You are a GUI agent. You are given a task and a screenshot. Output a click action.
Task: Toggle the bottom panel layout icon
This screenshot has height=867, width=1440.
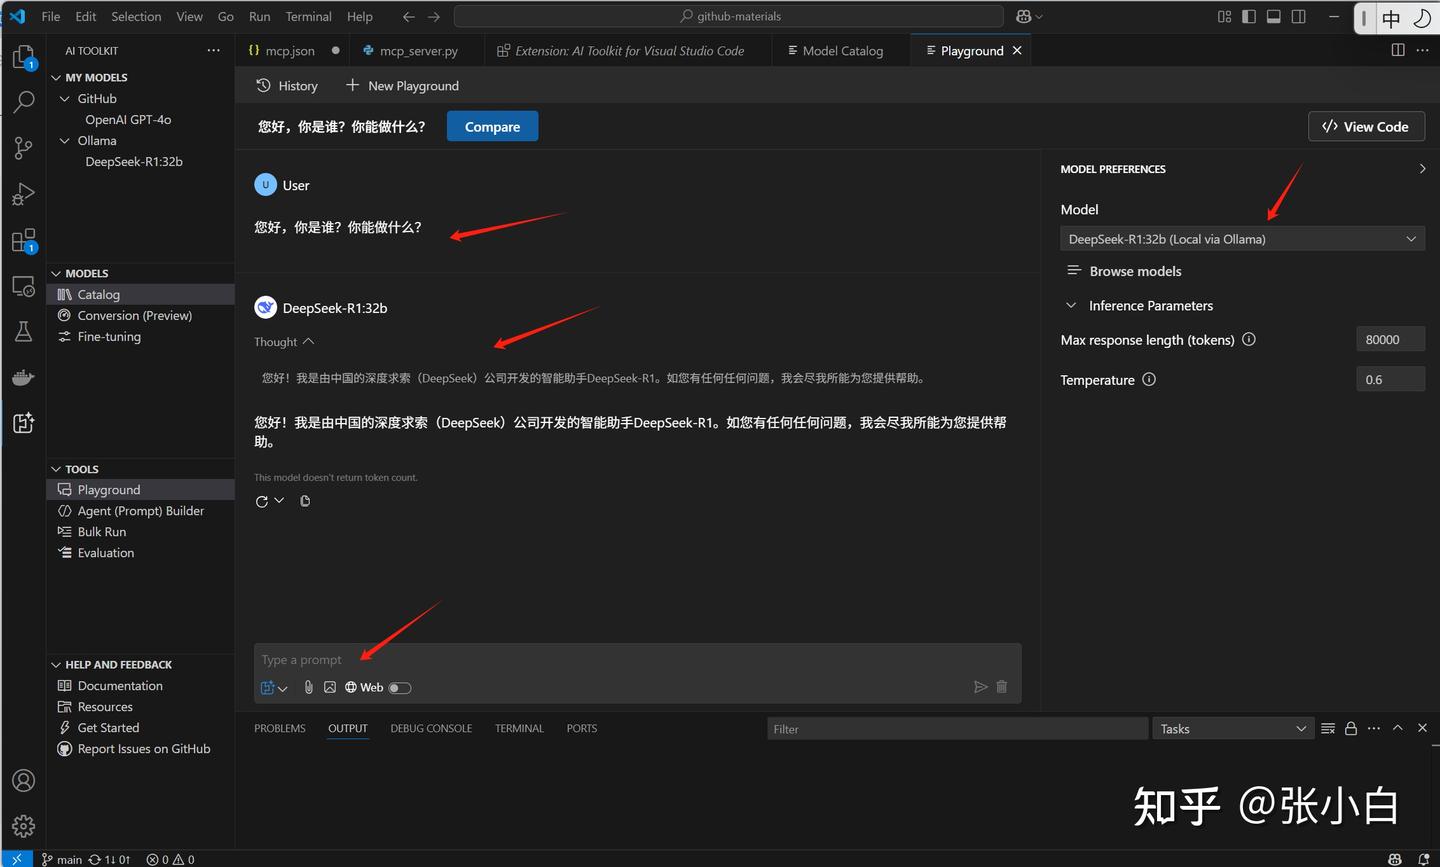(1274, 17)
